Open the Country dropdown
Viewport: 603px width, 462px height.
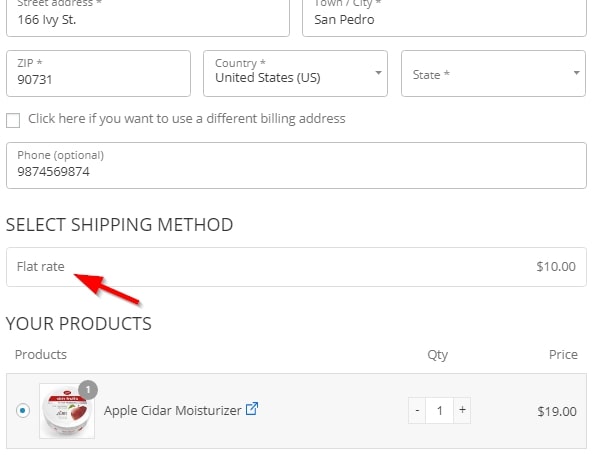(295, 73)
